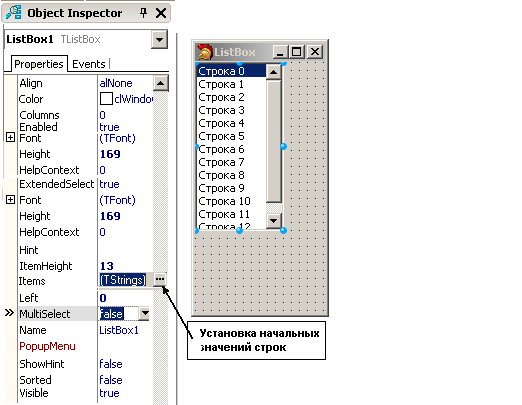Expand the Font property below ExtendedSelect

pos(10,199)
